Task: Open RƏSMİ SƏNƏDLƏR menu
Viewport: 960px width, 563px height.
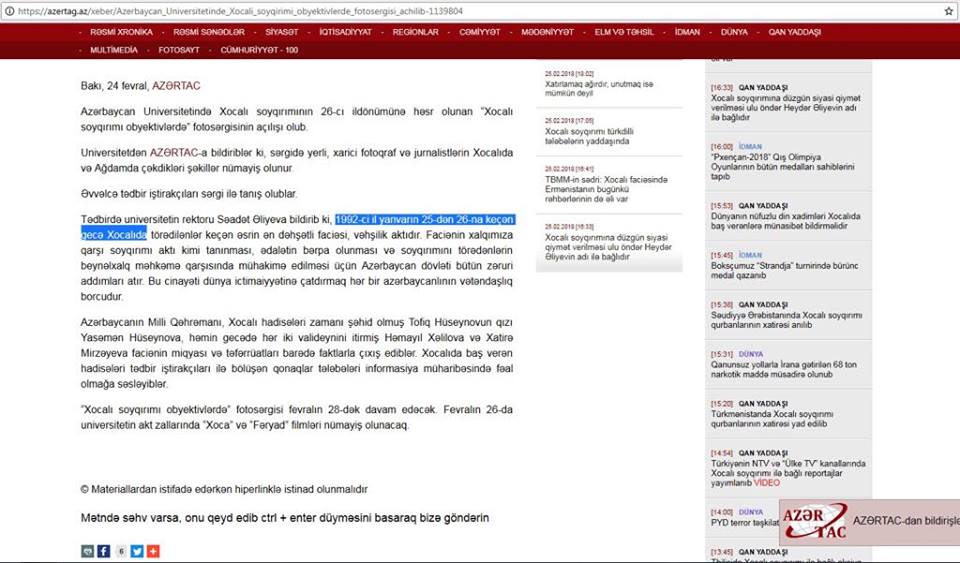Action: (209, 32)
